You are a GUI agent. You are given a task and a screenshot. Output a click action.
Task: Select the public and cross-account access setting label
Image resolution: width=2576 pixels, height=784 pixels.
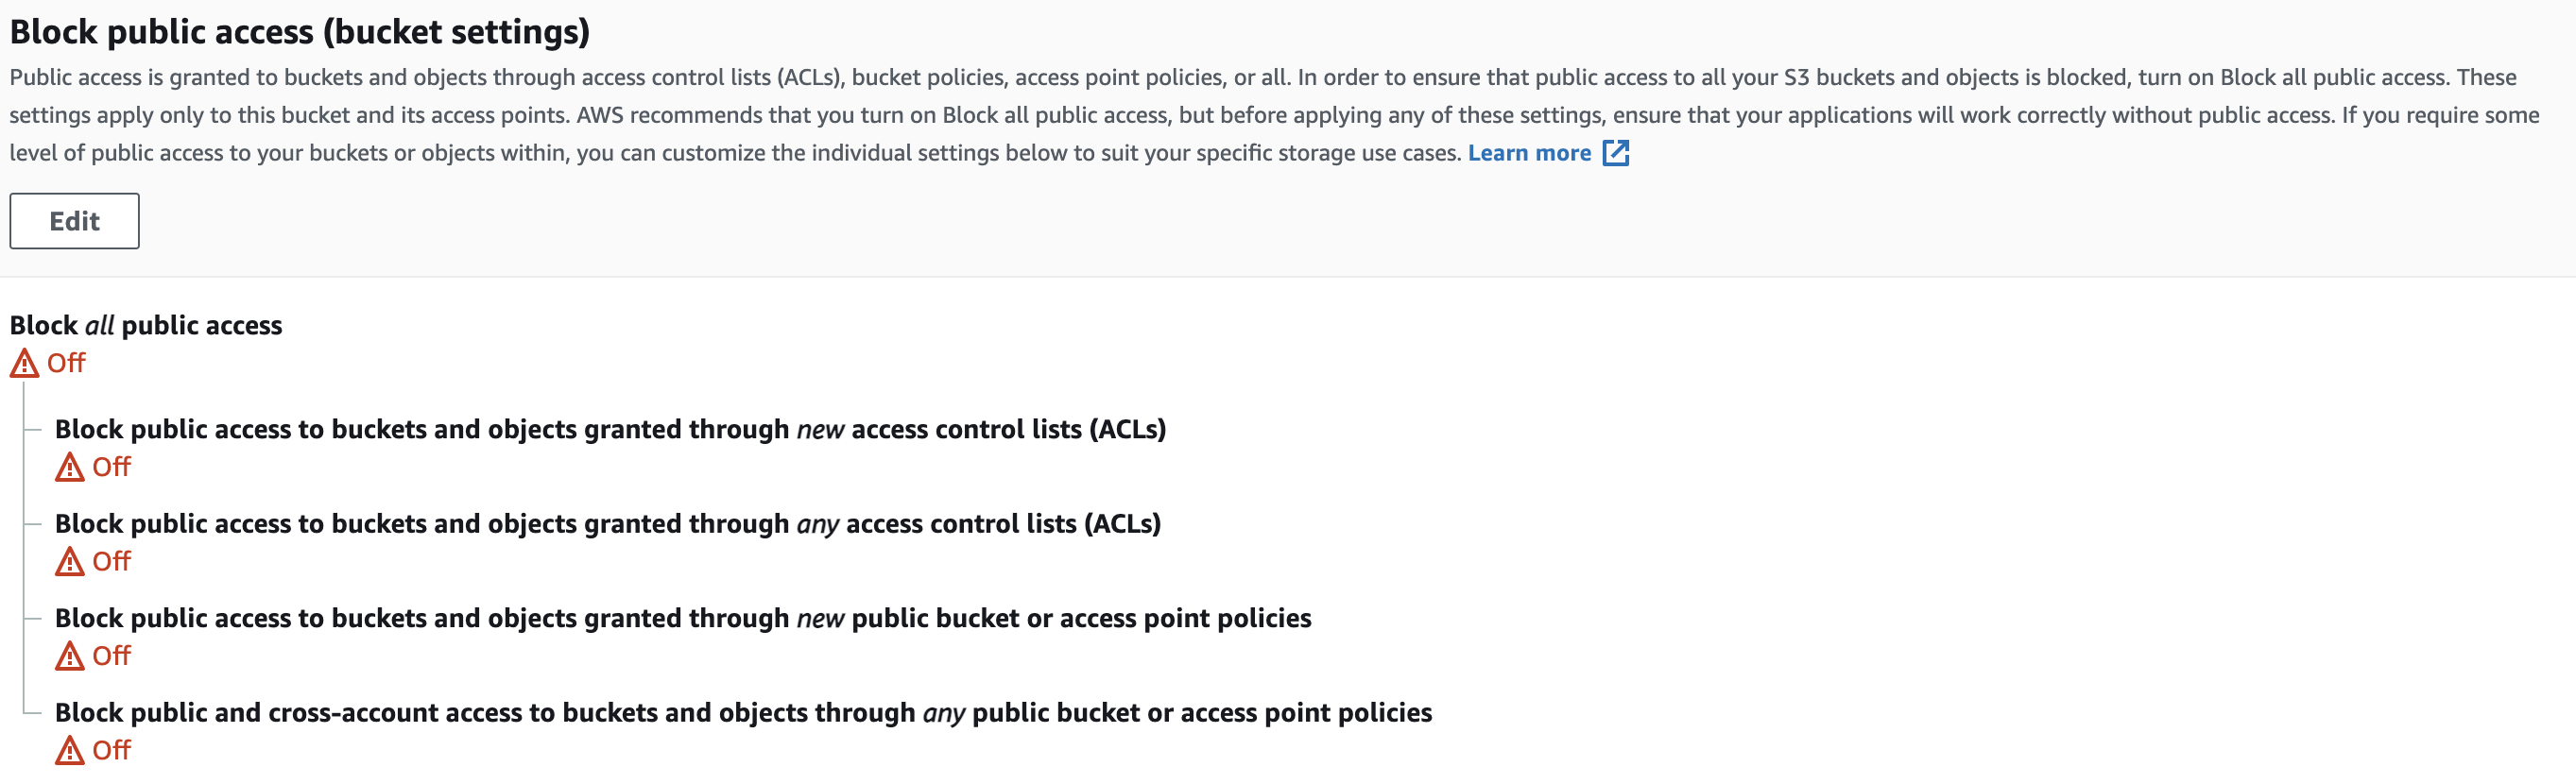[x=743, y=713]
